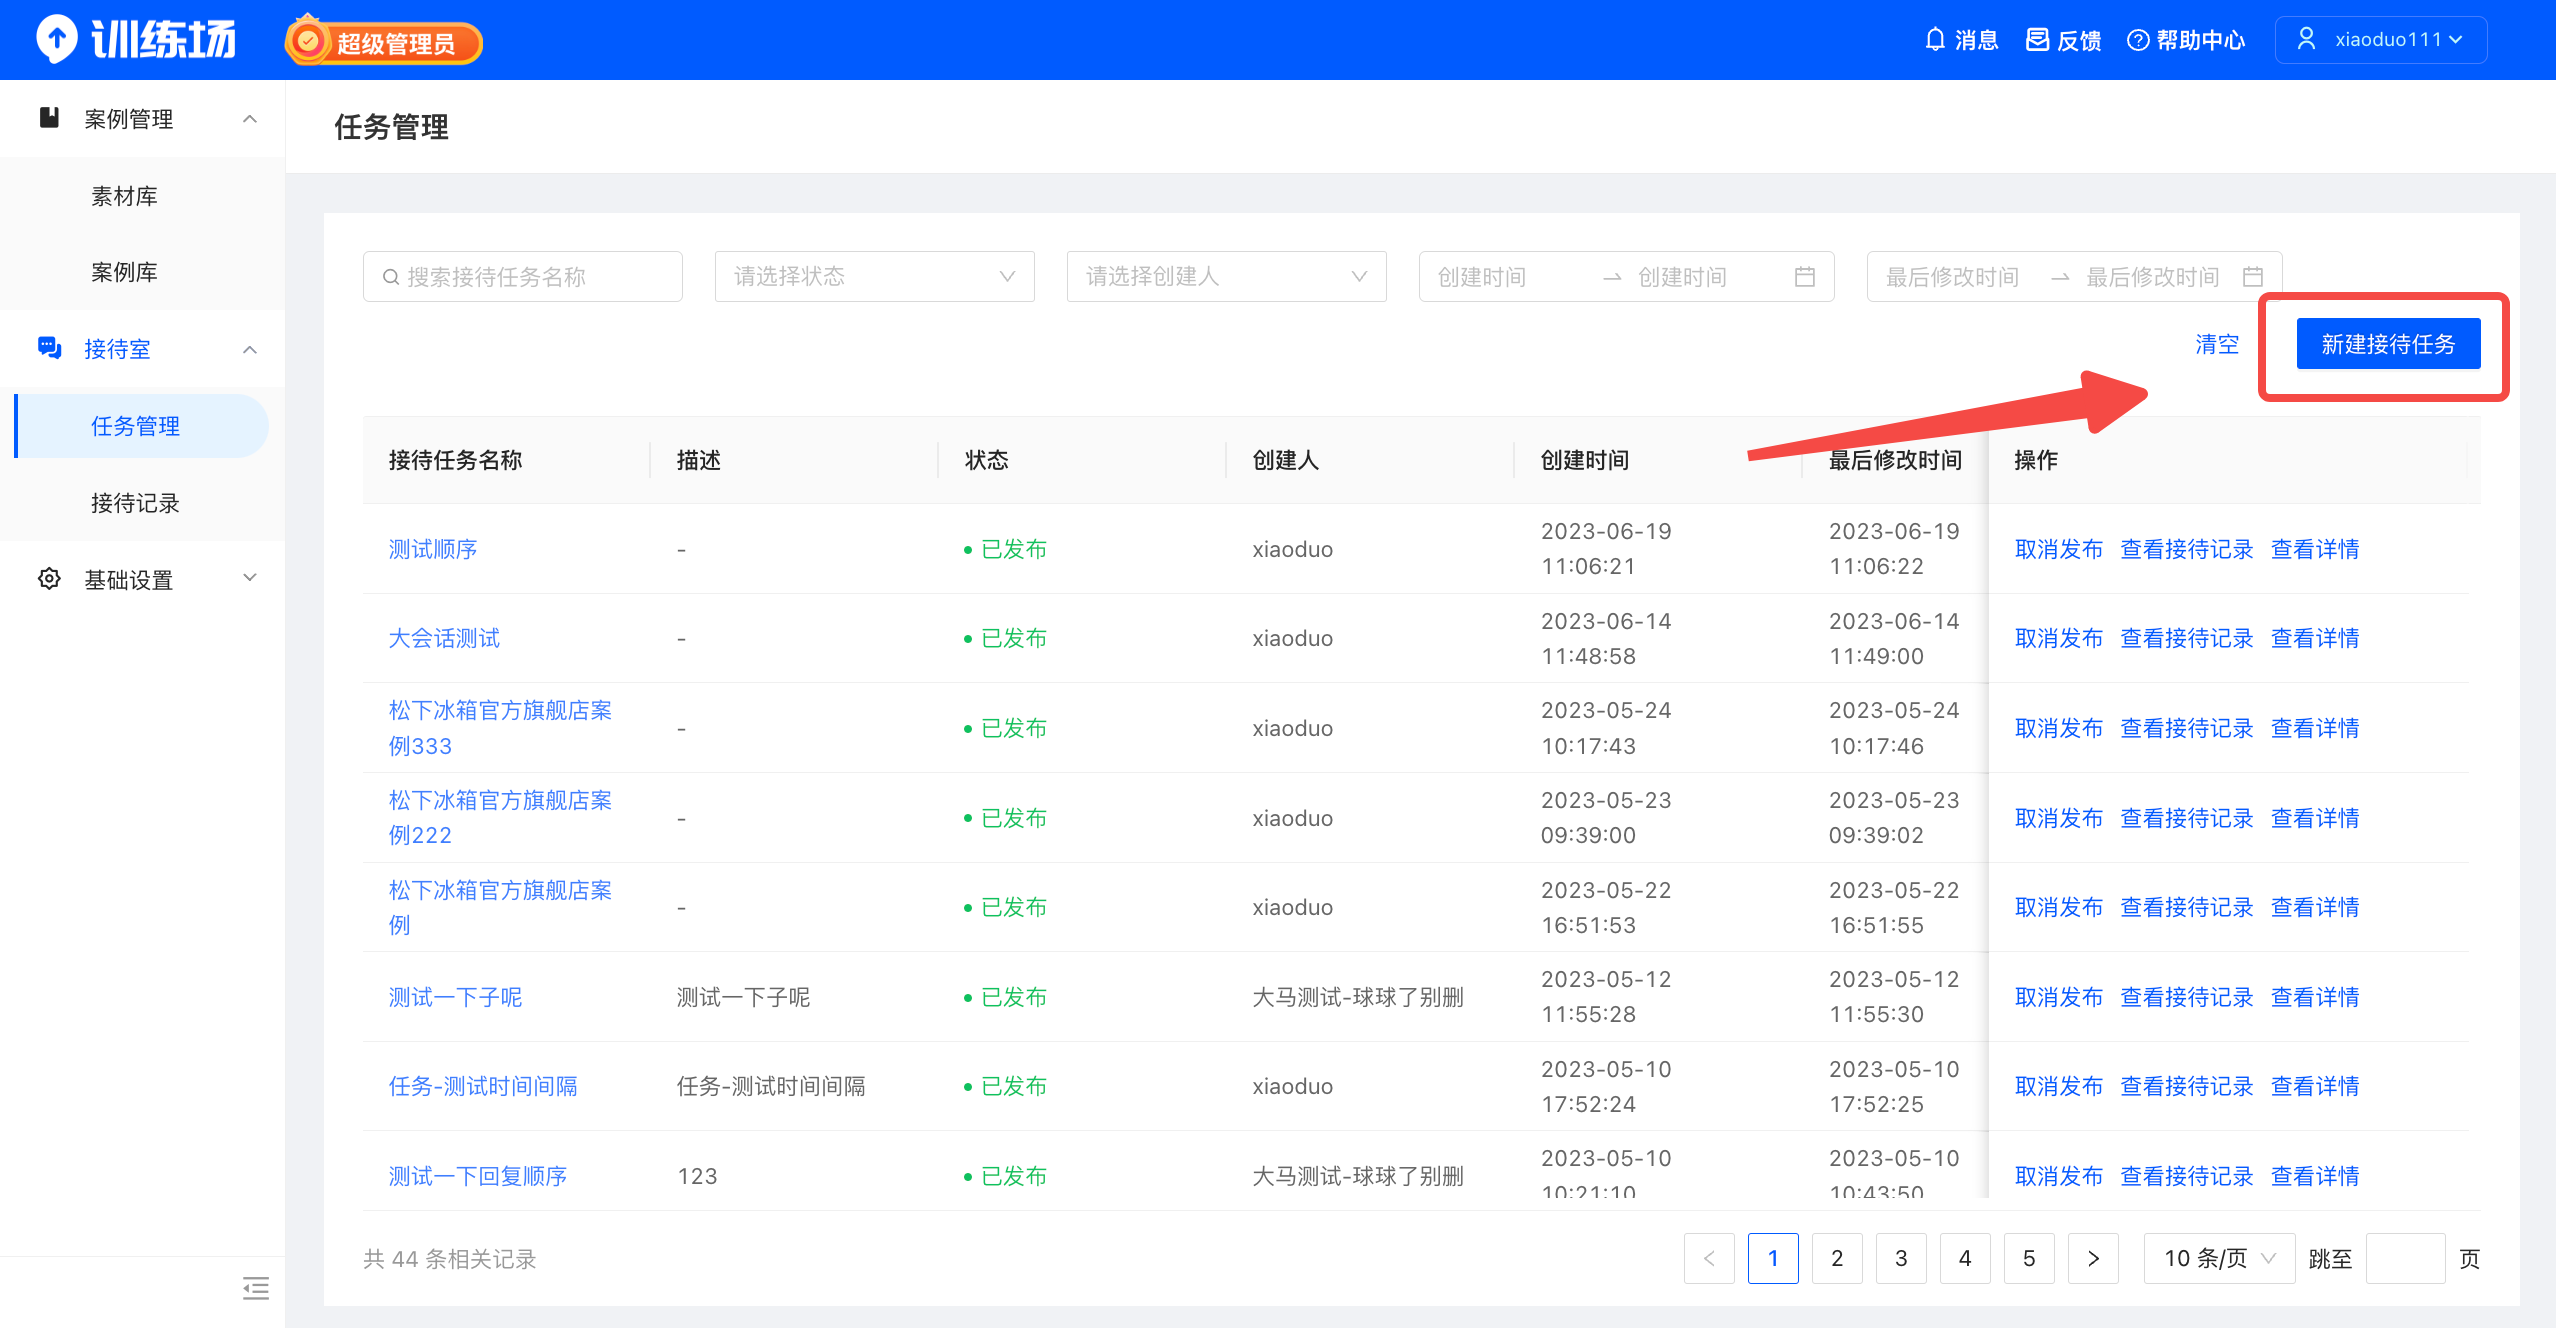Go to page 1

click(x=1773, y=1258)
